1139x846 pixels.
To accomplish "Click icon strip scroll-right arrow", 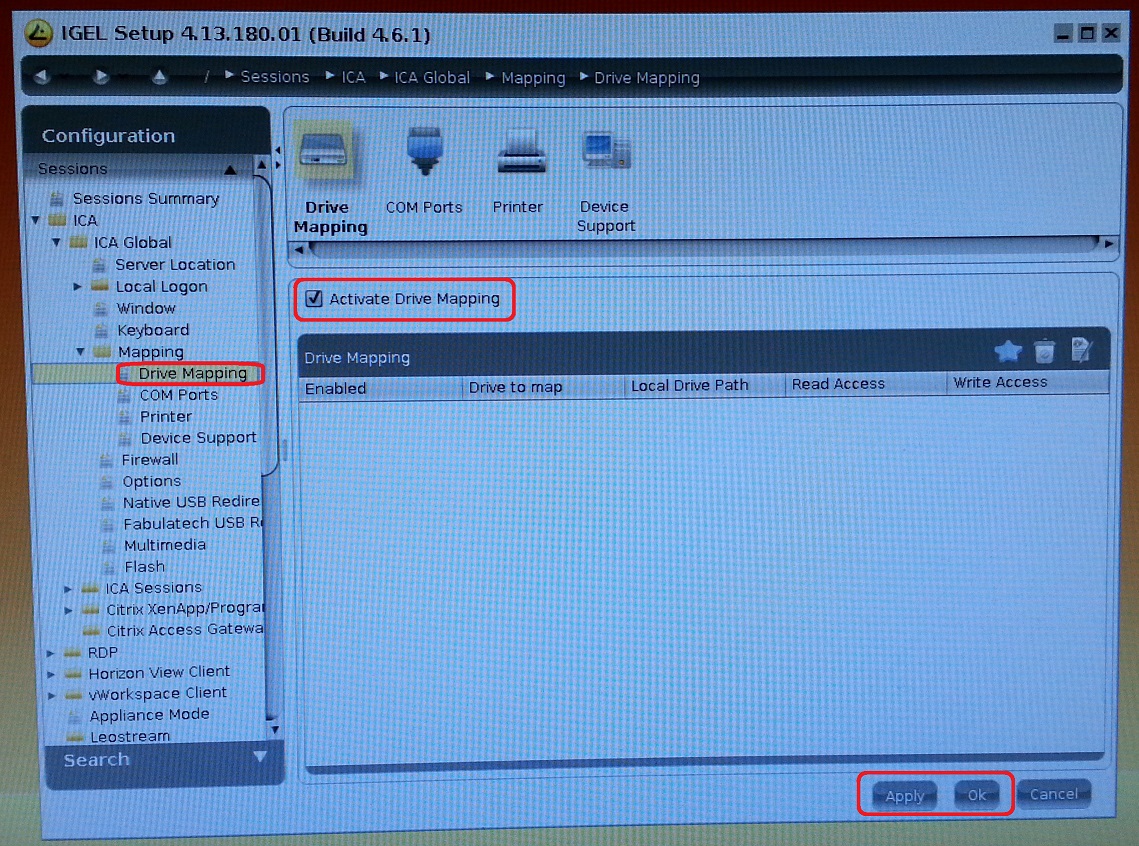I will click(1108, 244).
